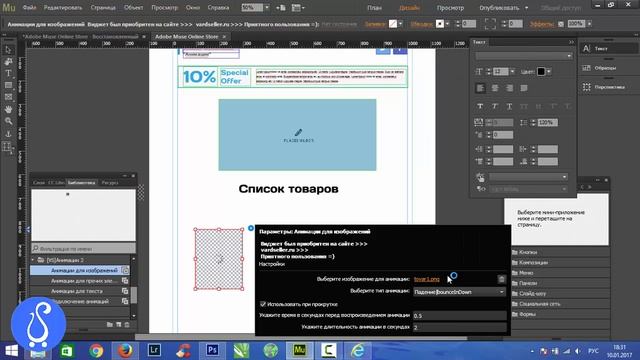Open the Страница menu
The height and width of the screenshot is (360, 640).
click(103, 7)
